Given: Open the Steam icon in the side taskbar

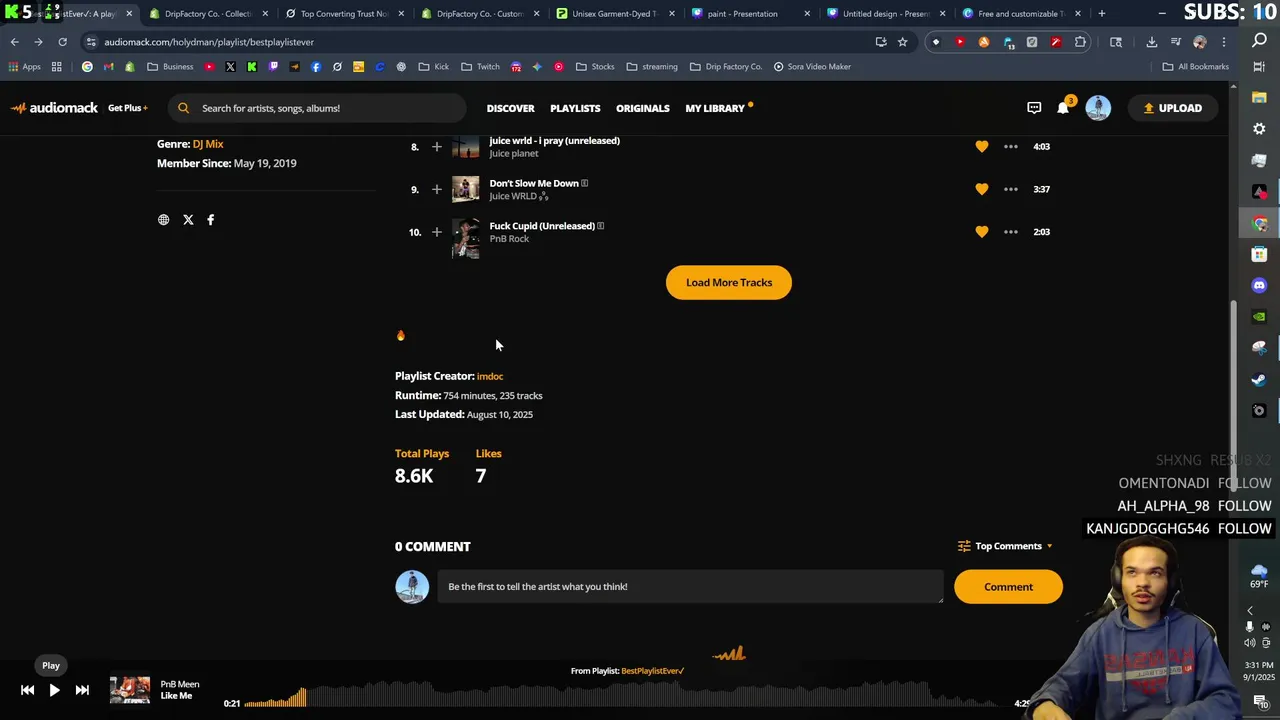Looking at the screenshot, I should pyautogui.click(x=1259, y=380).
